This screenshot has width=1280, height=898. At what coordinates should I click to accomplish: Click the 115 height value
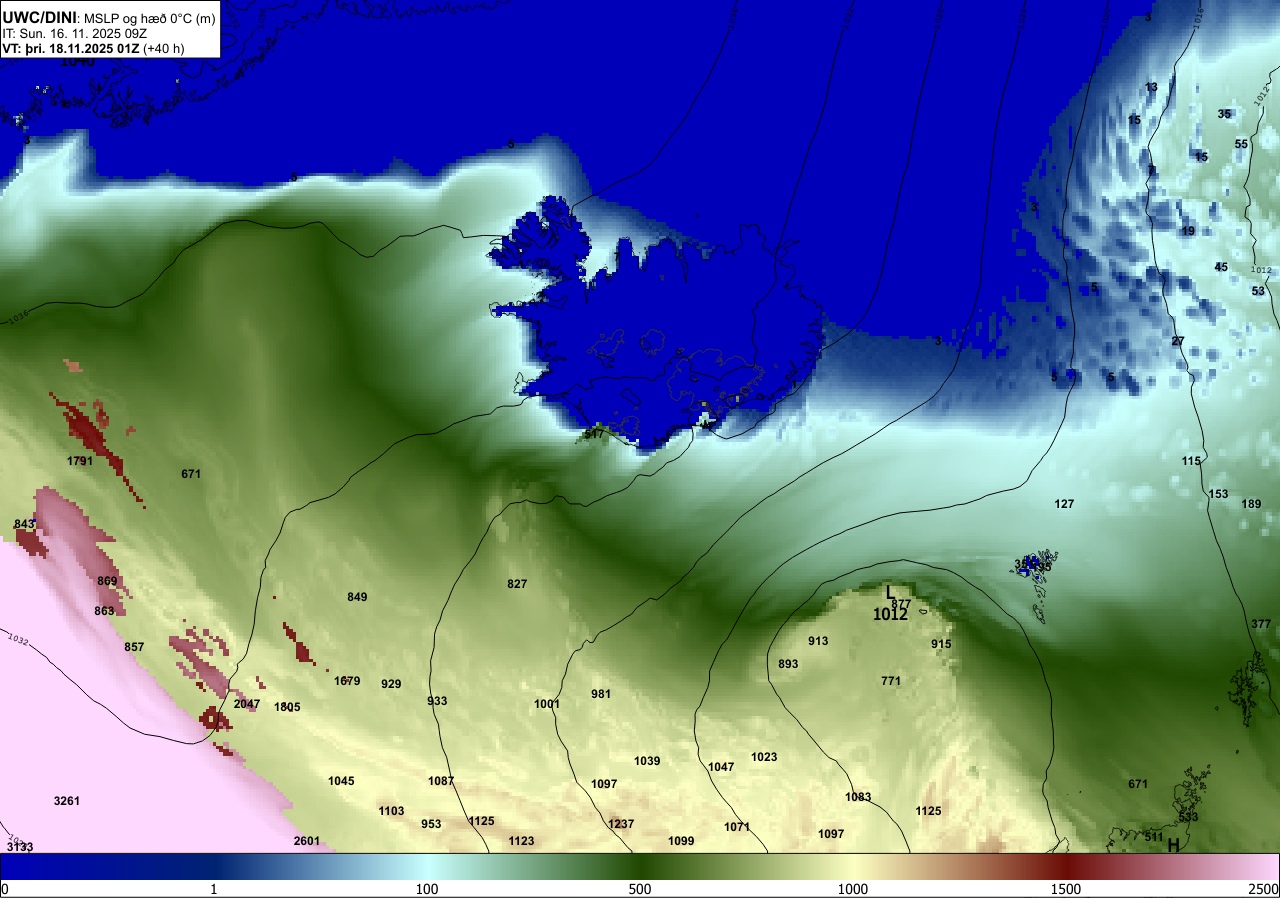1191,461
